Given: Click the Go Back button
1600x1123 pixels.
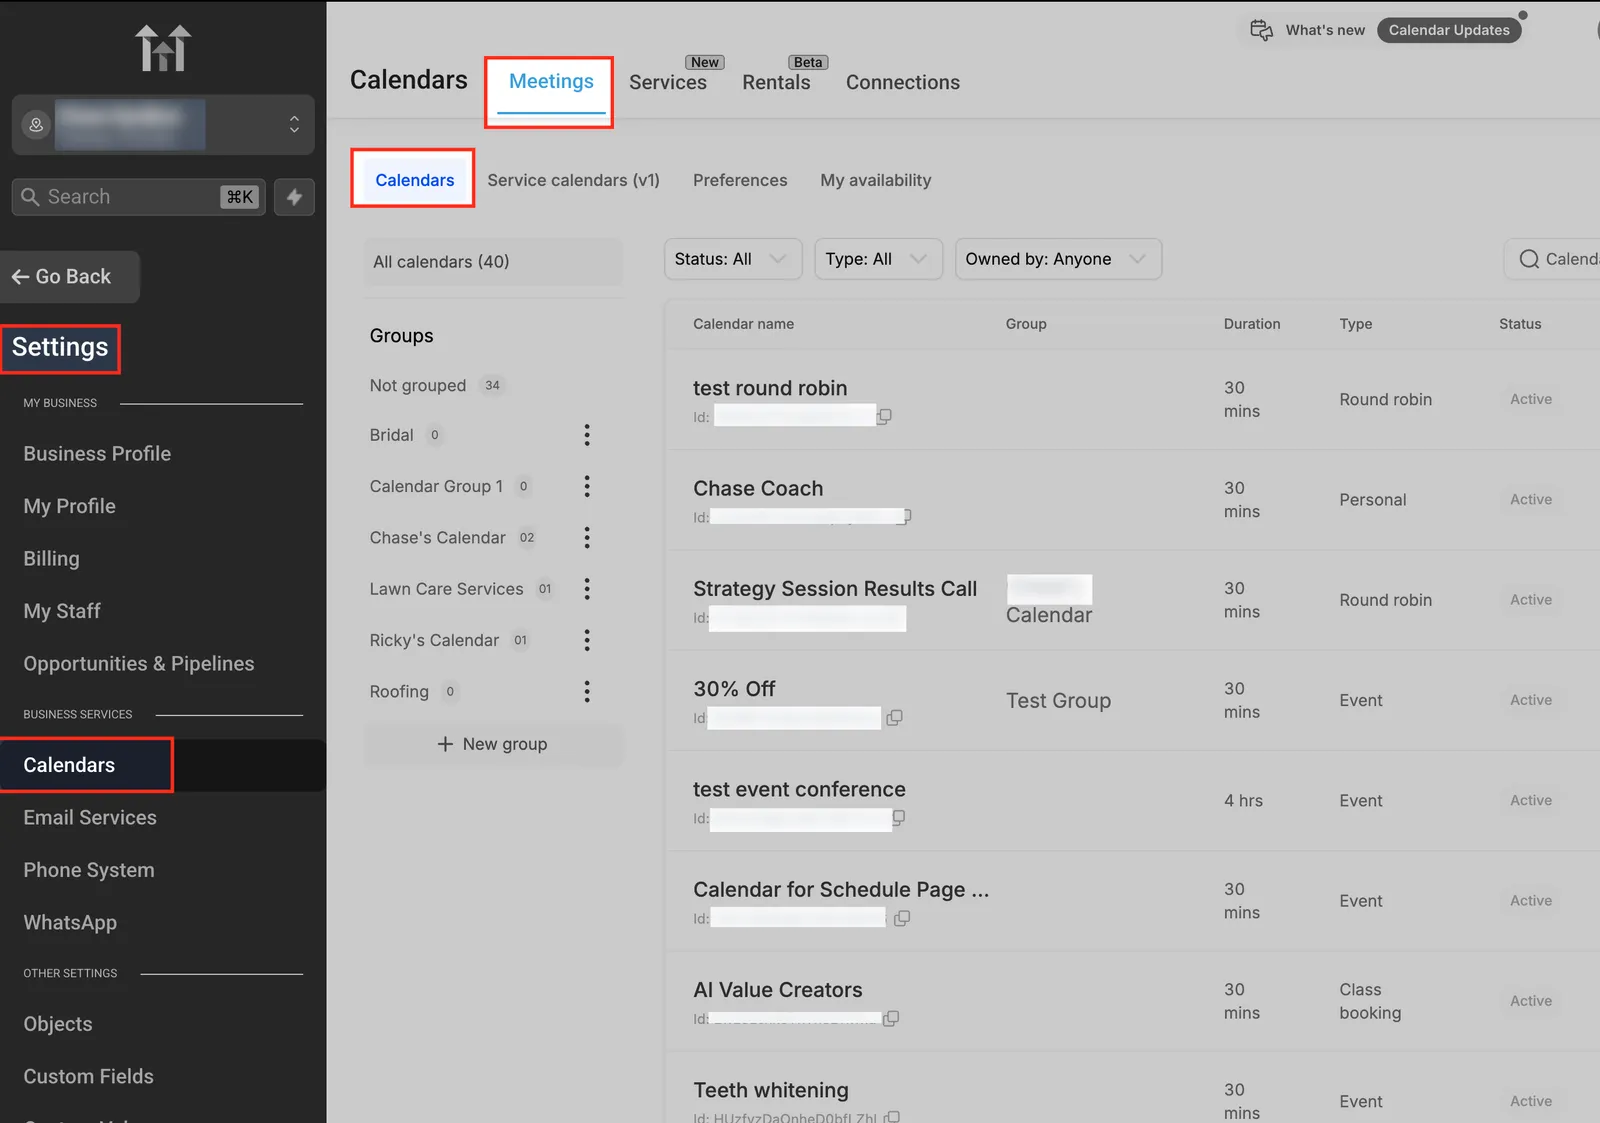Looking at the screenshot, I should tap(68, 277).
